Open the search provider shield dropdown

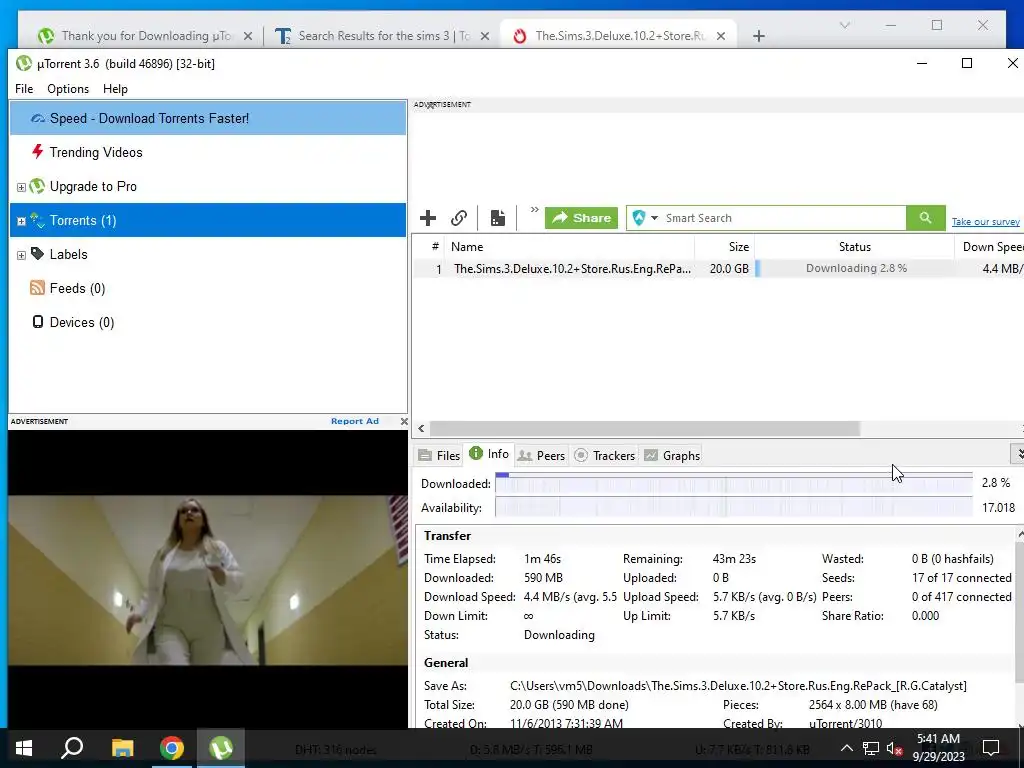pos(645,218)
